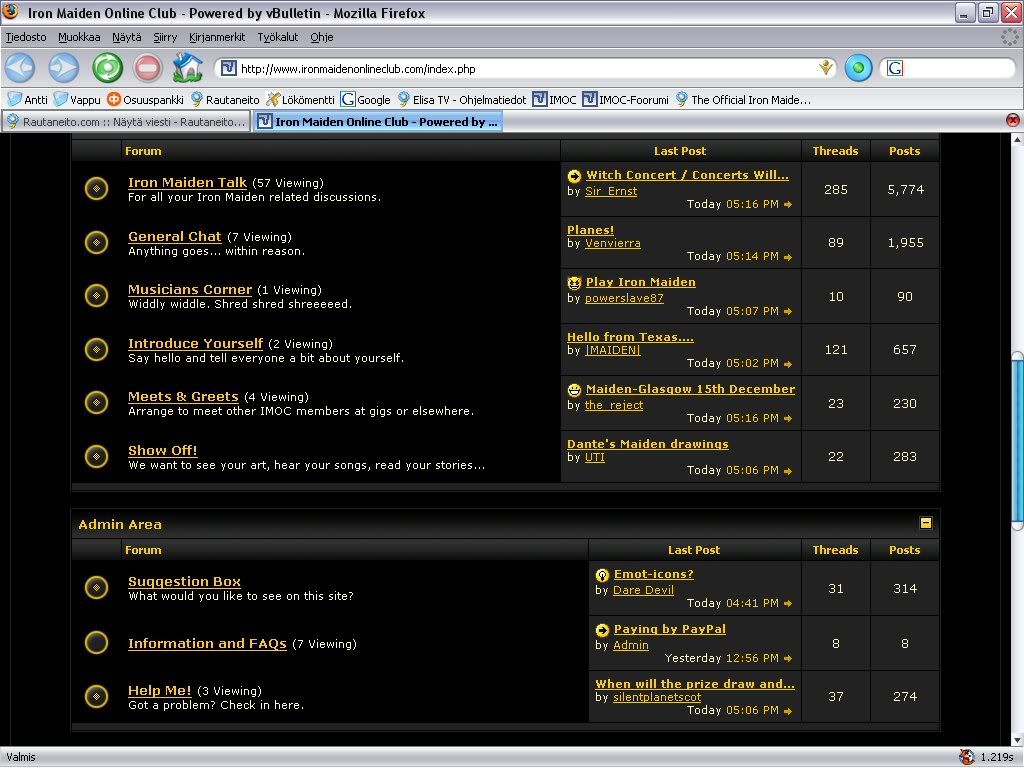Go to last post arrow at Yesterday 12:56 PM
Viewport: 1024px width, 768px height.
click(788, 658)
